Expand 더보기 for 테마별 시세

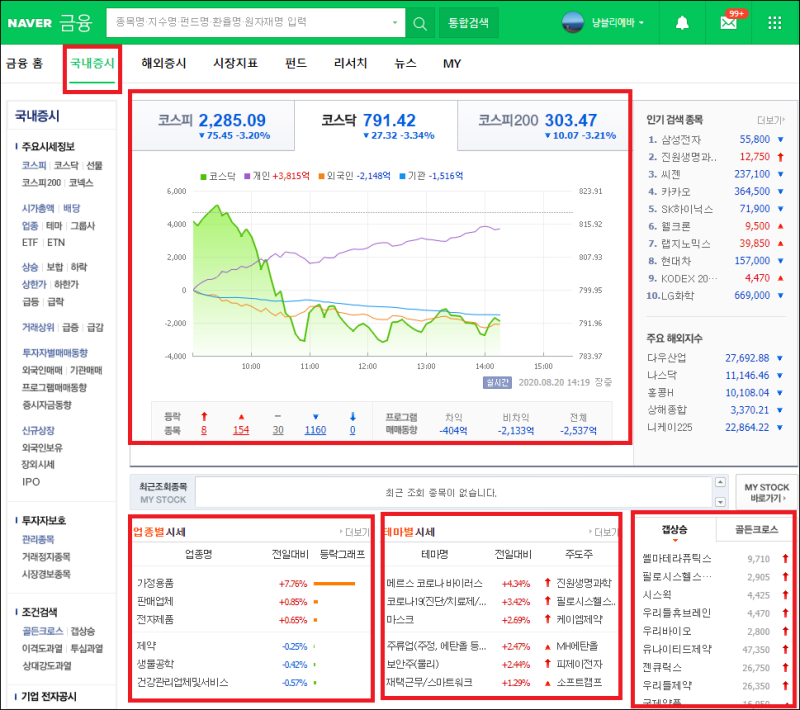pos(603,532)
